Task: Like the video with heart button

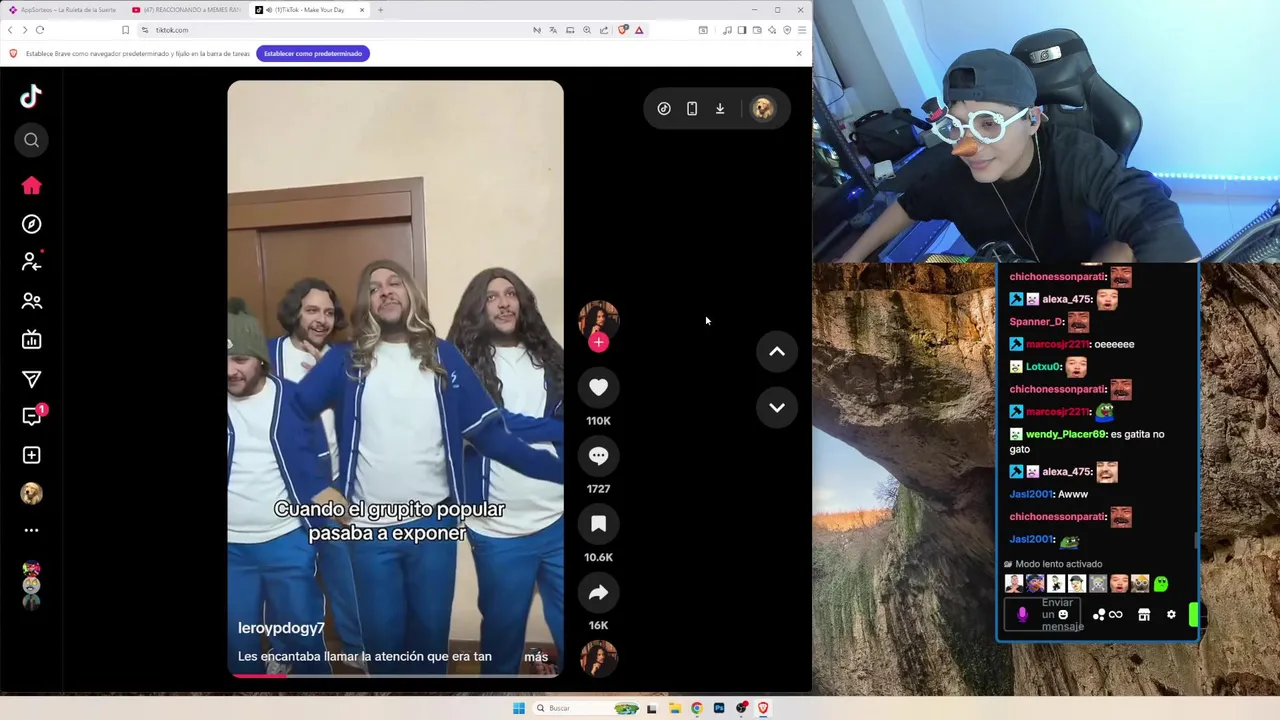Action: tap(598, 388)
